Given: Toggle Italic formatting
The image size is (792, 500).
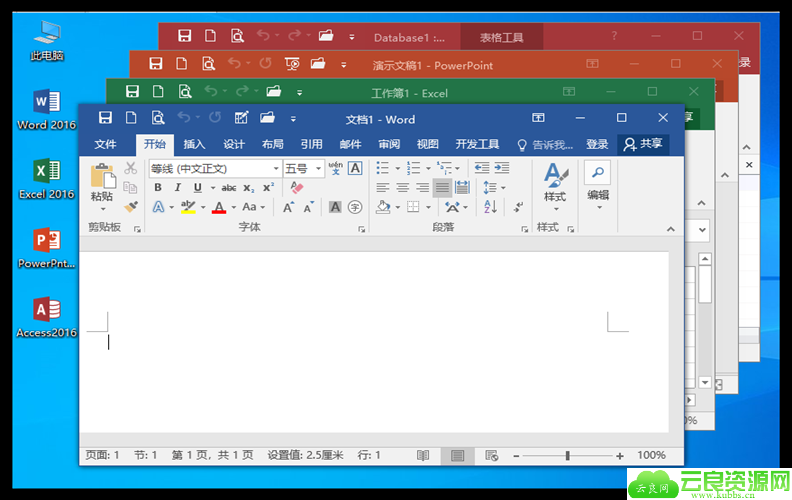Looking at the screenshot, I should 177,187.
